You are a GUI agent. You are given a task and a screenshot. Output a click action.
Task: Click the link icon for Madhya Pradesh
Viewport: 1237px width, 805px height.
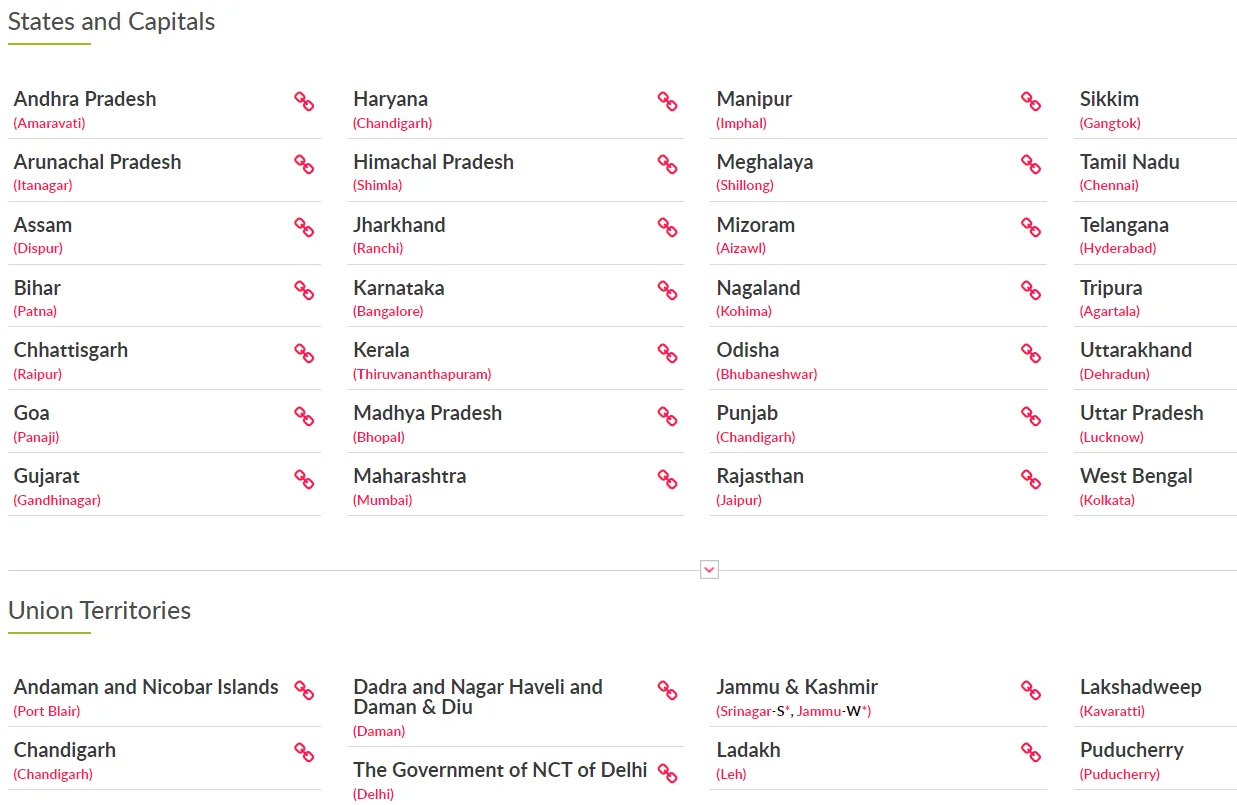coord(667,415)
